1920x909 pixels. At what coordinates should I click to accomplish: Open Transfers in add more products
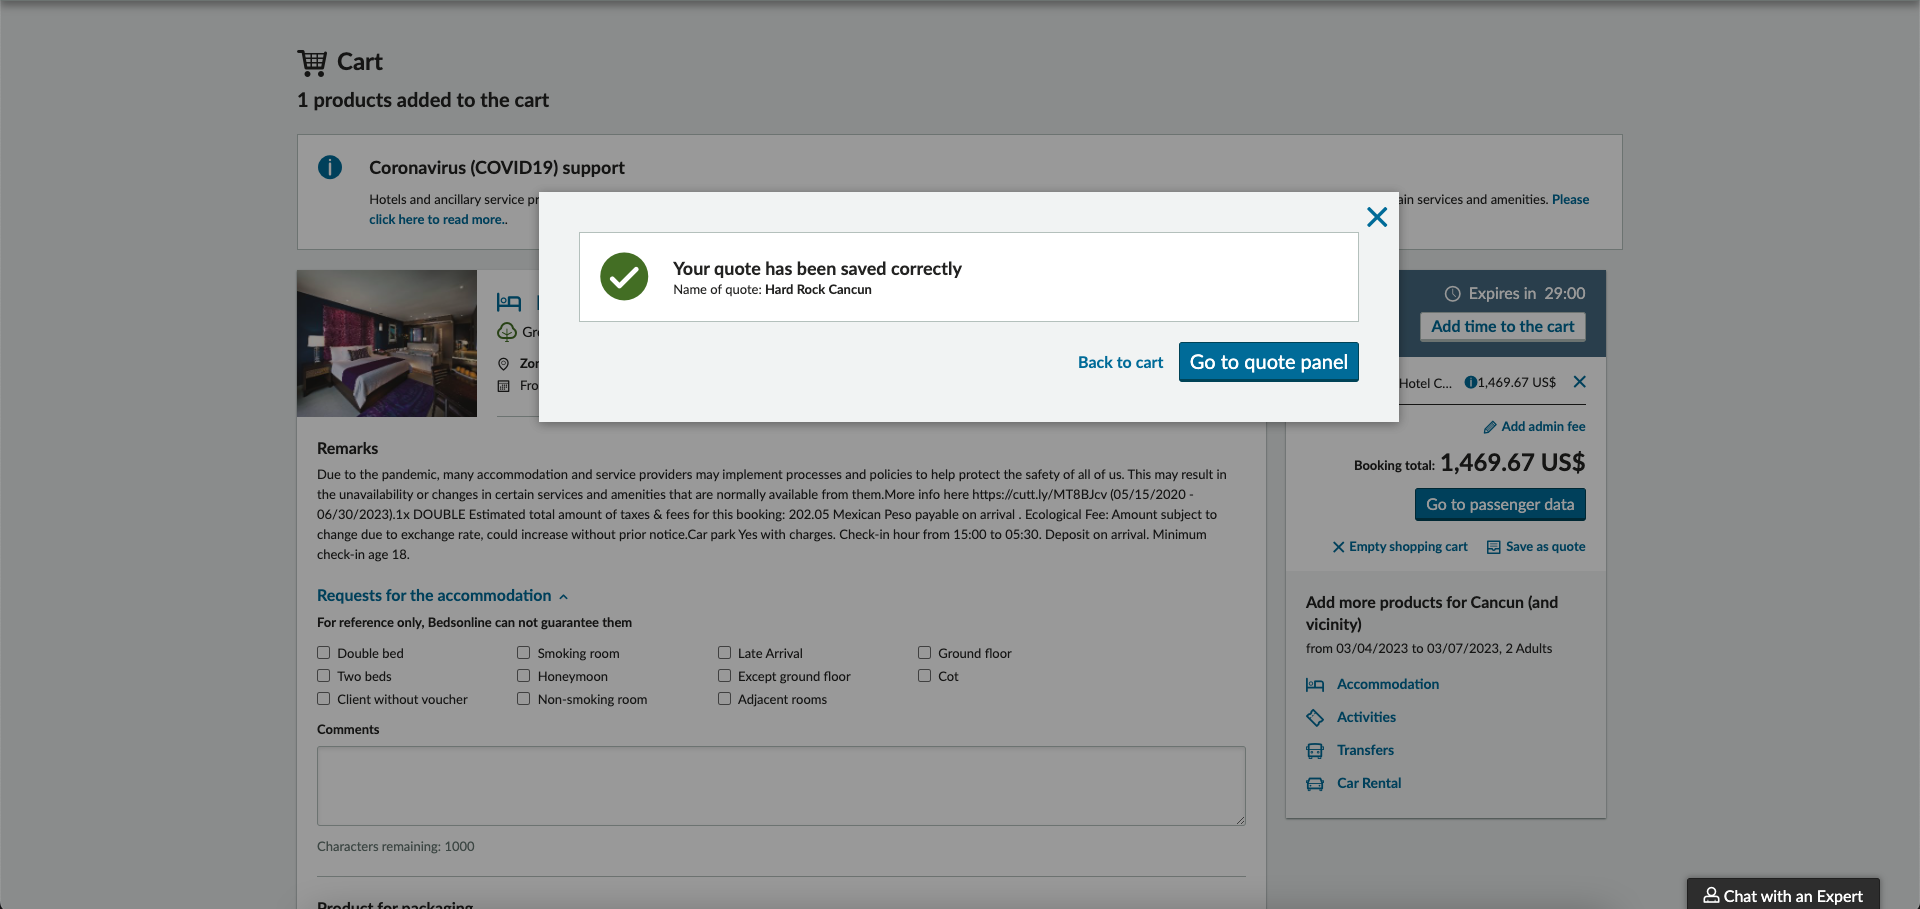coord(1365,750)
